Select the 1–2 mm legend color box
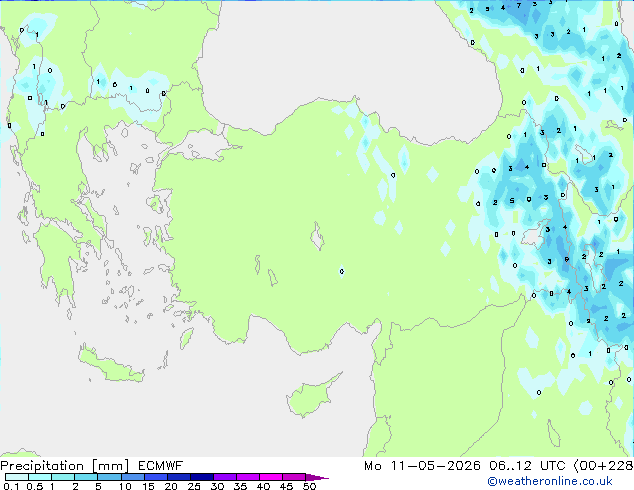Image resolution: width=634 pixels, height=490 pixels. point(63,477)
